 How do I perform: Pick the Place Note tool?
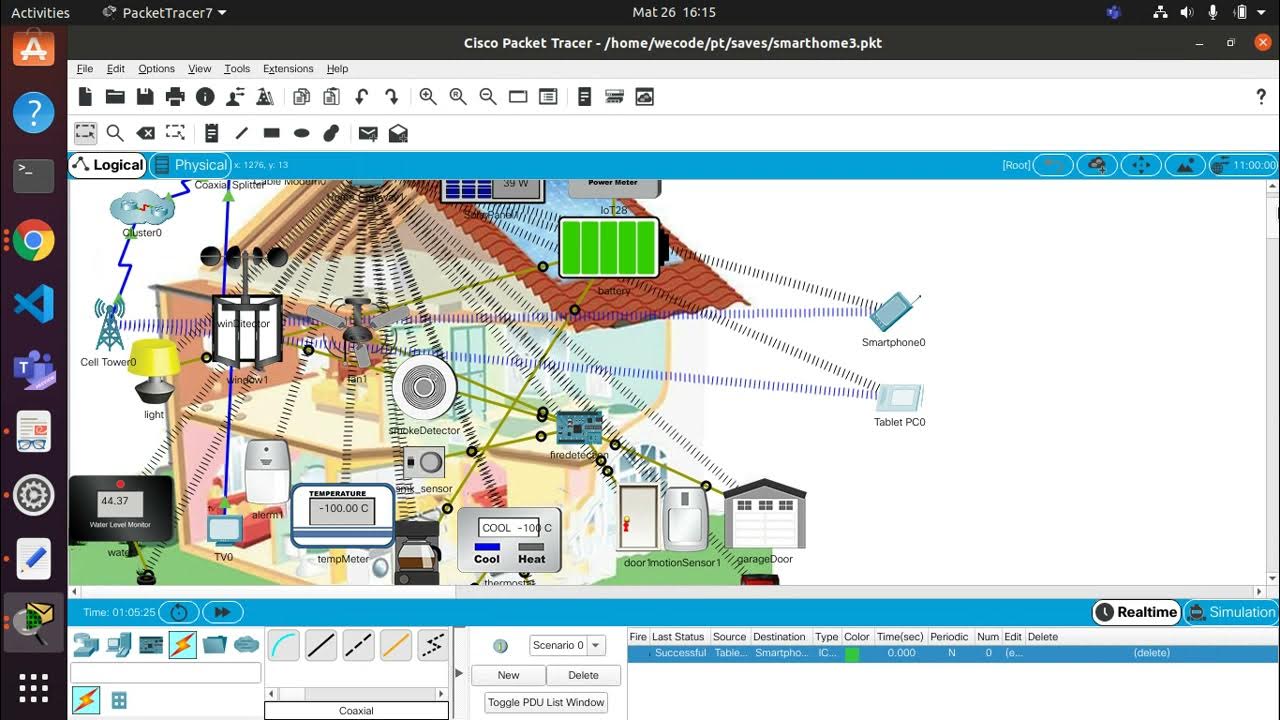tap(211, 133)
